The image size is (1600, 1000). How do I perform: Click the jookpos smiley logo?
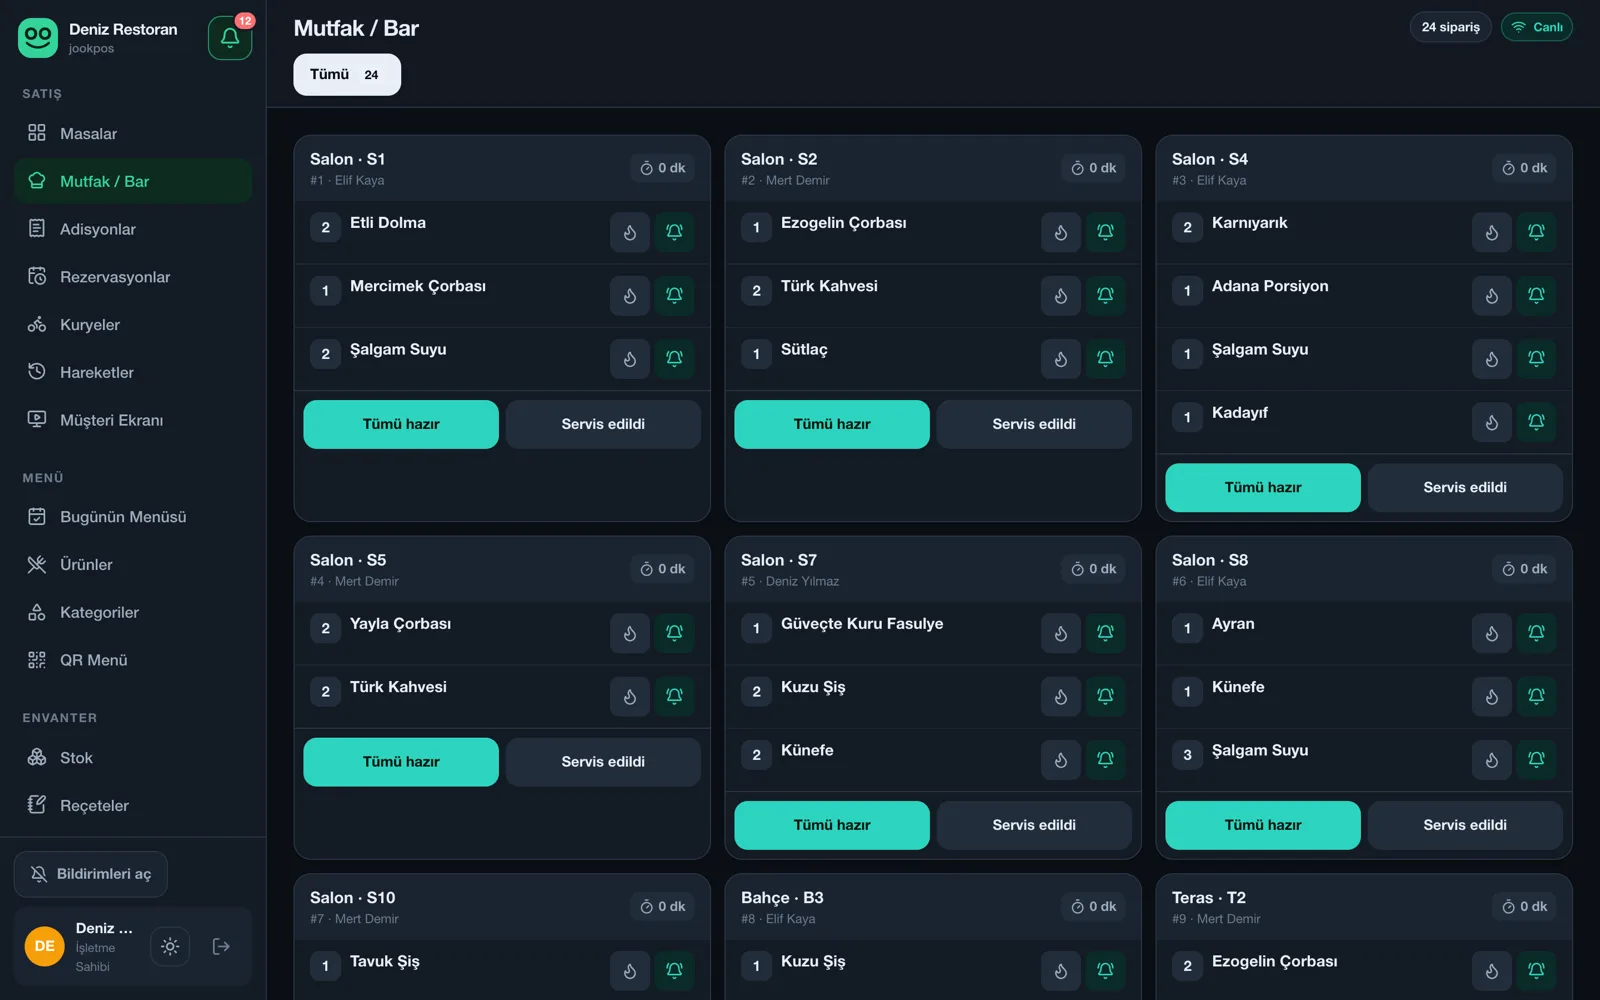pyautogui.click(x=38, y=38)
